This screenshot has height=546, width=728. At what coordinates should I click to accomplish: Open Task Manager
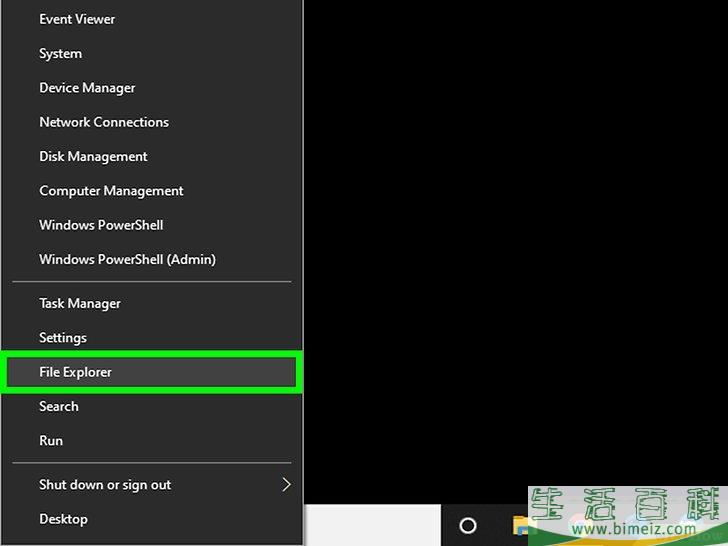tap(80, 304)
